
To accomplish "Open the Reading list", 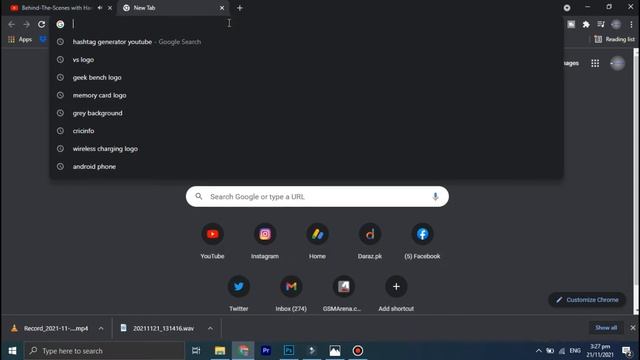I will tap(615, 40).
